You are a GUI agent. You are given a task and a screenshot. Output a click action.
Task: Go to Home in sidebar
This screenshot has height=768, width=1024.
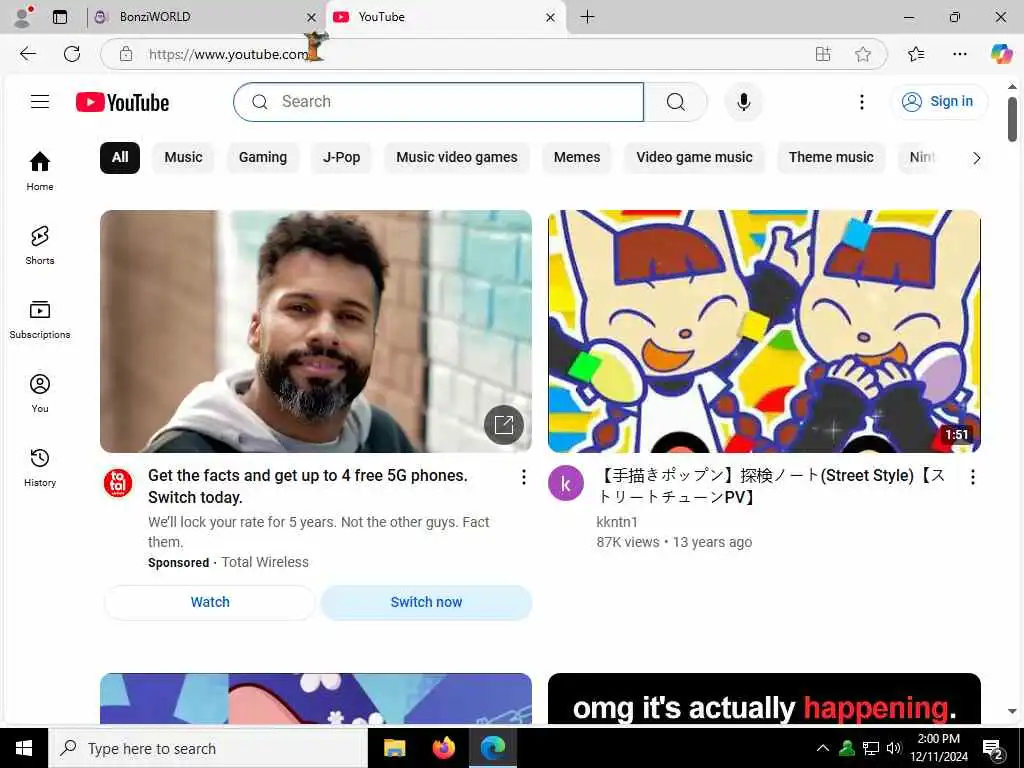[40, 171]
